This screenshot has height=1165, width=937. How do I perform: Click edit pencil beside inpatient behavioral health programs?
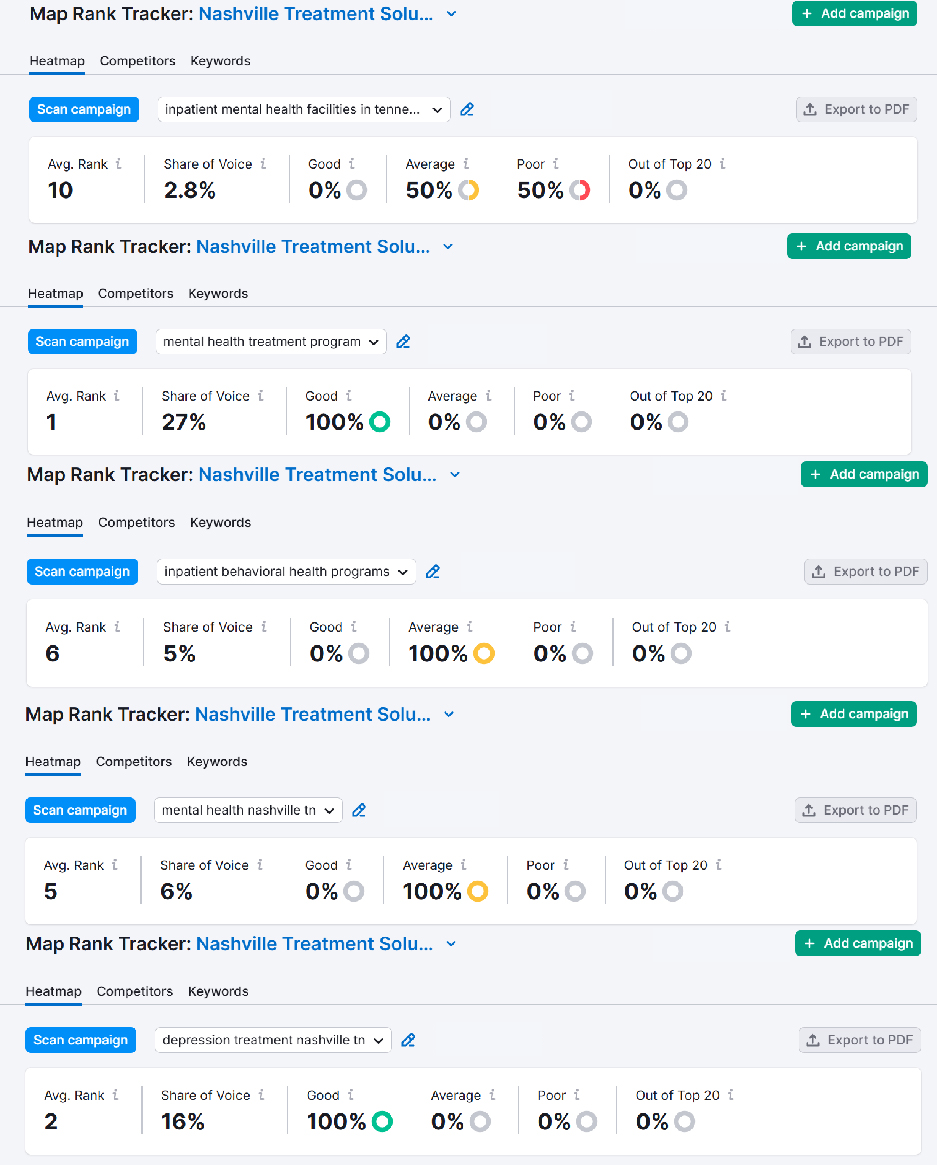tap(433, 572)
